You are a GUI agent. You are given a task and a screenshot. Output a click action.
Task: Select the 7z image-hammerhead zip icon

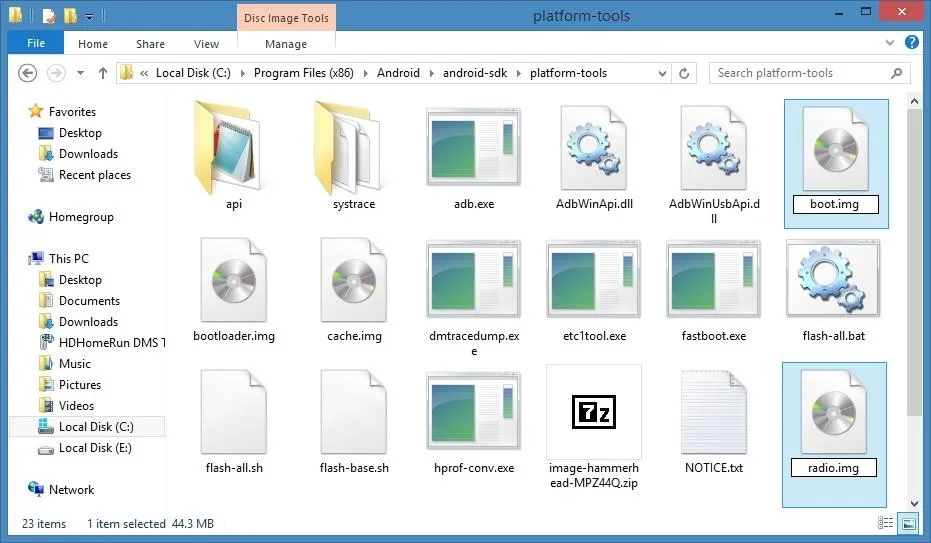click(x=594, y=412)
